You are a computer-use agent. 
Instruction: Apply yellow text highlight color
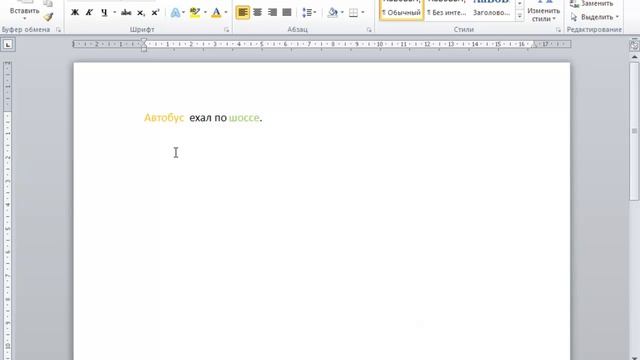(x=195, y=13)
